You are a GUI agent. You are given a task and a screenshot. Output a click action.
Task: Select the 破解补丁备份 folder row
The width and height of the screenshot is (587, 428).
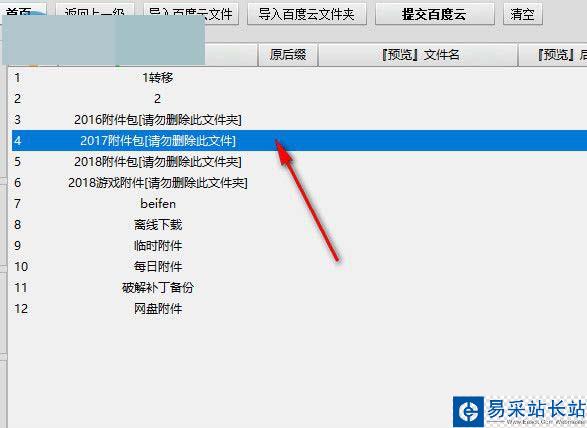pyautogui.click(x=299, y=287)
